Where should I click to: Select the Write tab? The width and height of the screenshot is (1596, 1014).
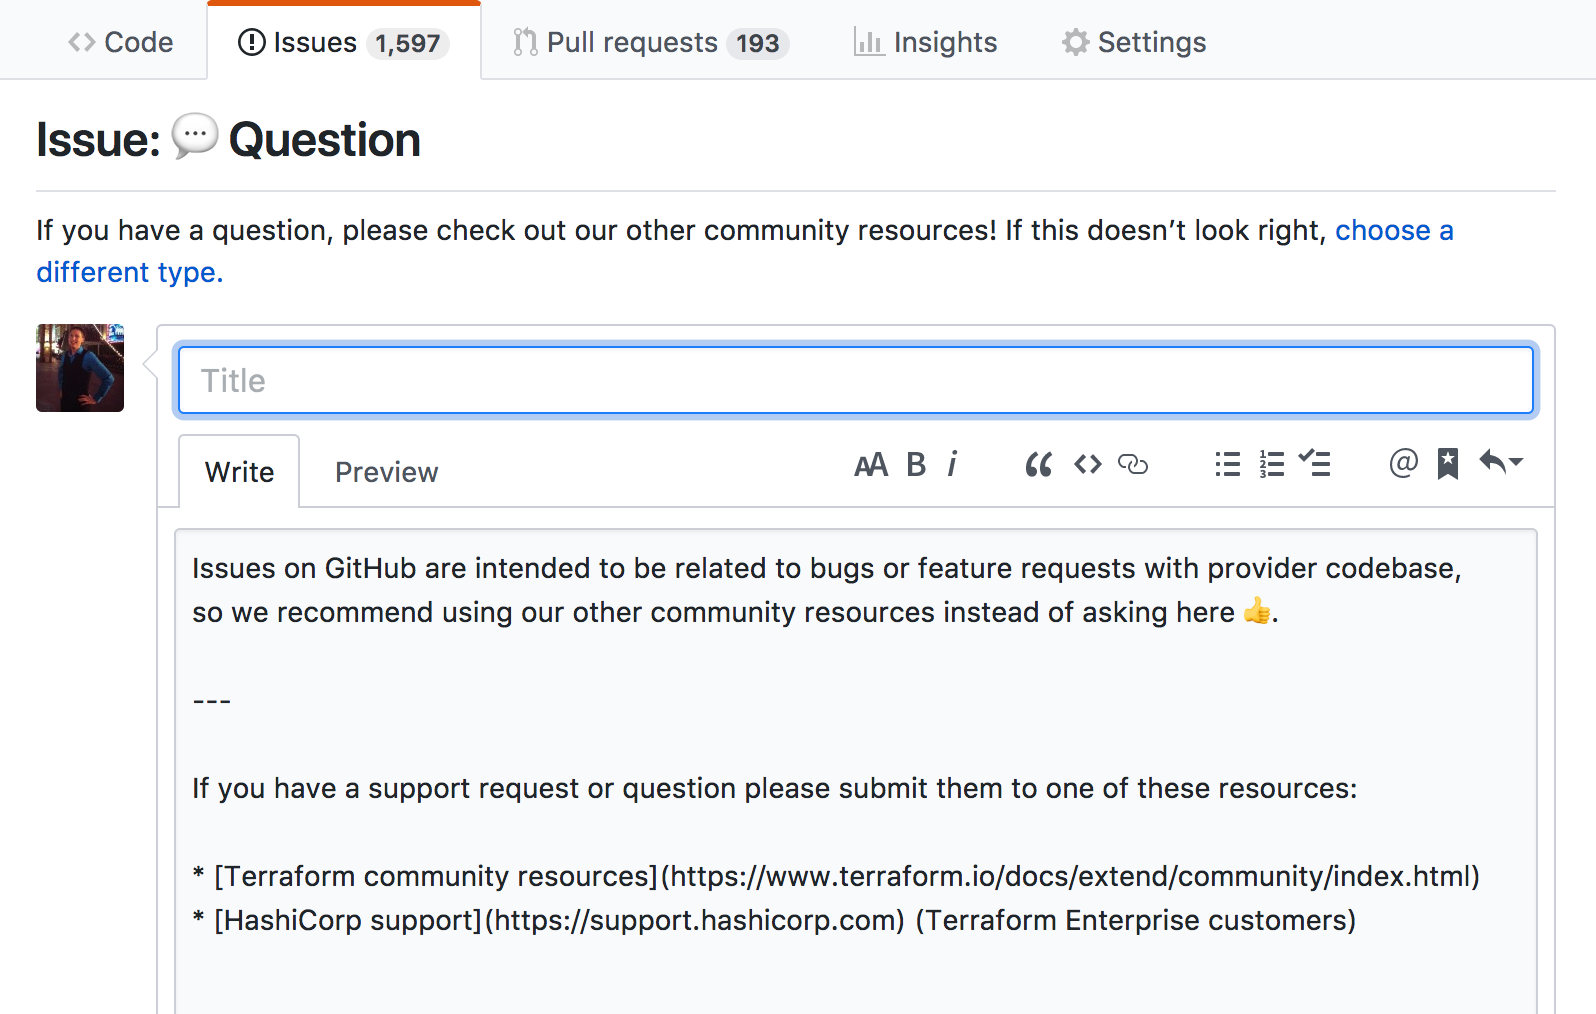(x=239, y=472)
